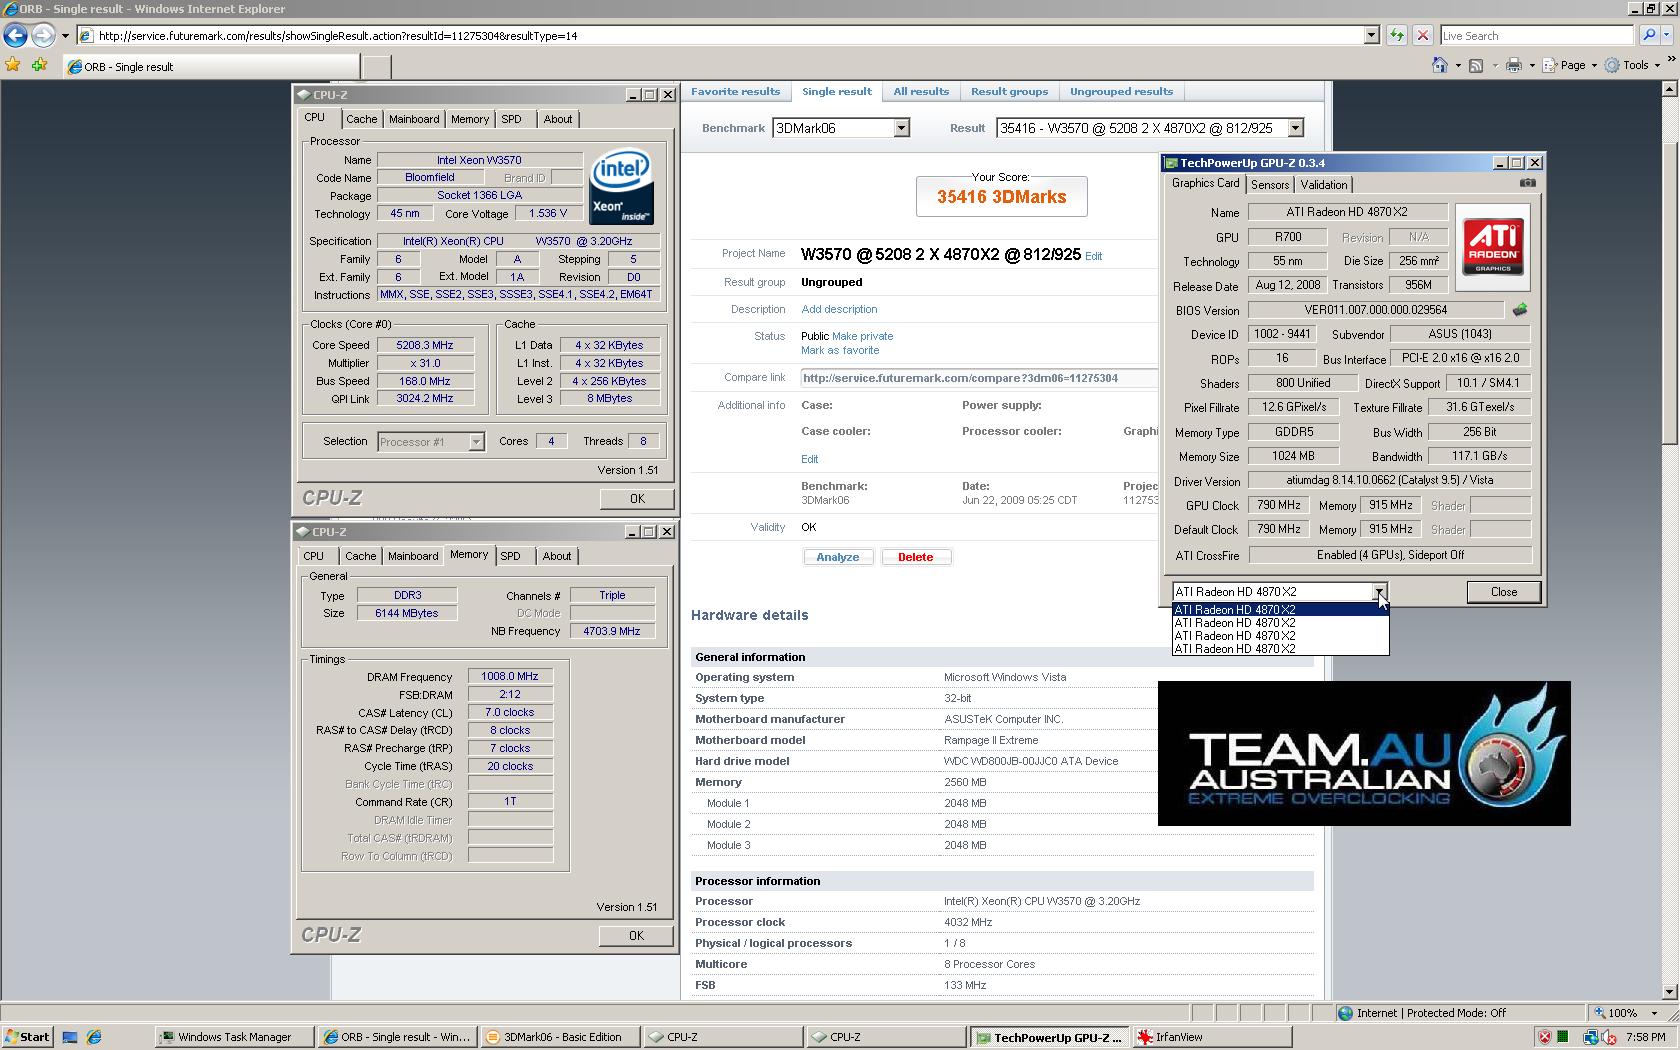Viewport: 1680px width, 1050px height.
Task: Open the IE Page menu
Action: pos(1571,65)
